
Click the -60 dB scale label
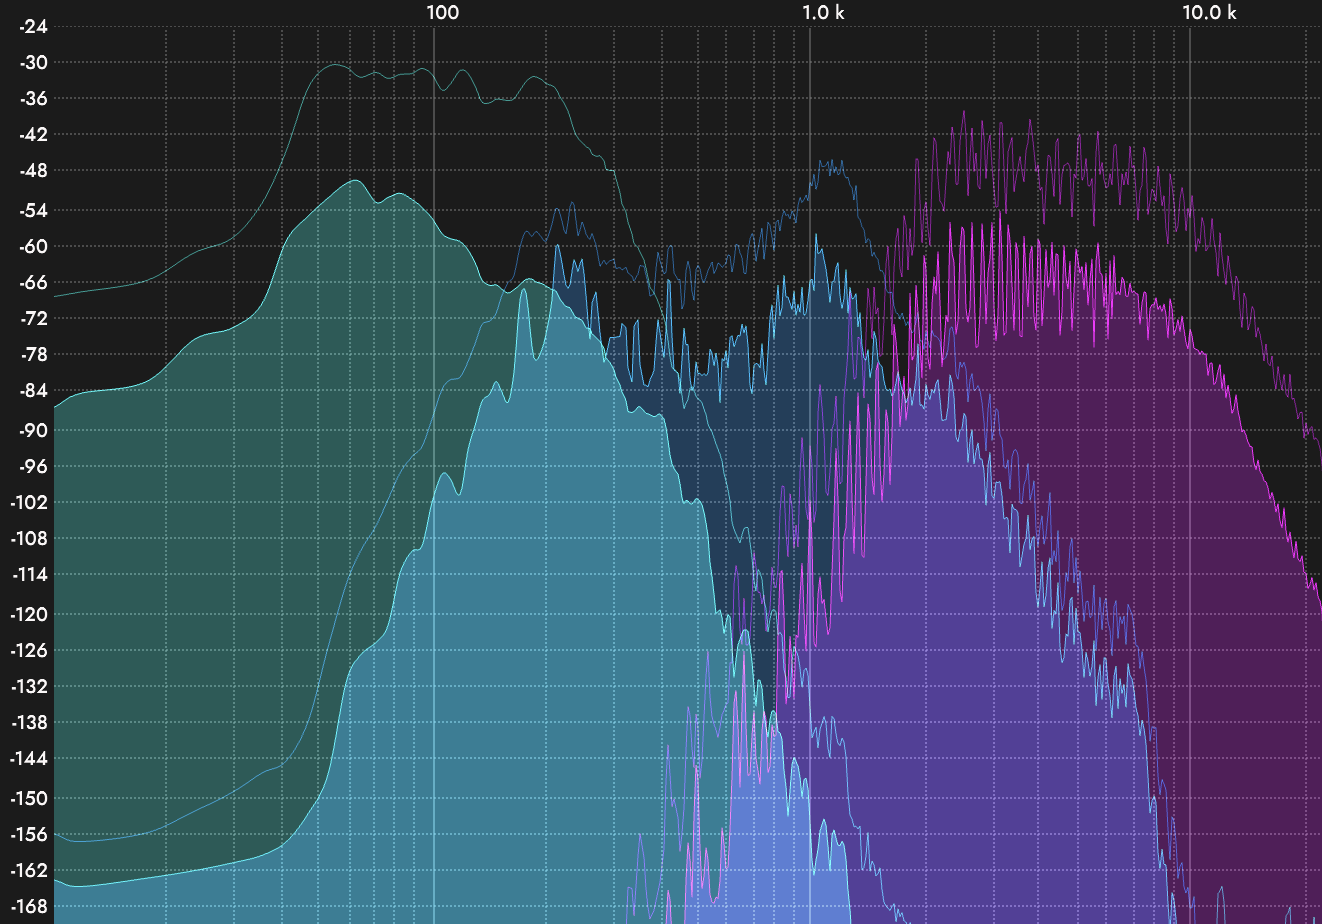(x=33, y=246)
